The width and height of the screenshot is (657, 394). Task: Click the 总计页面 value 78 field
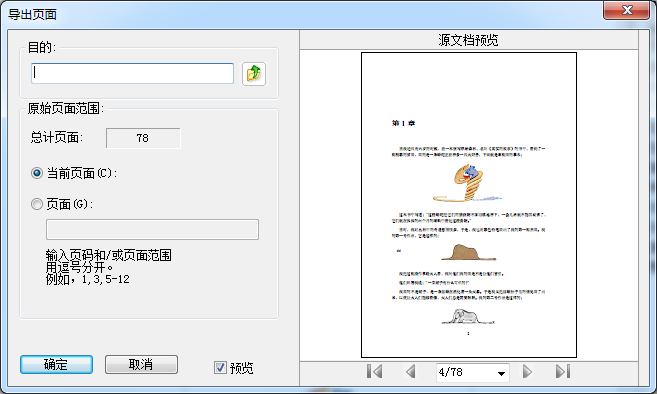tap(143, 138)
